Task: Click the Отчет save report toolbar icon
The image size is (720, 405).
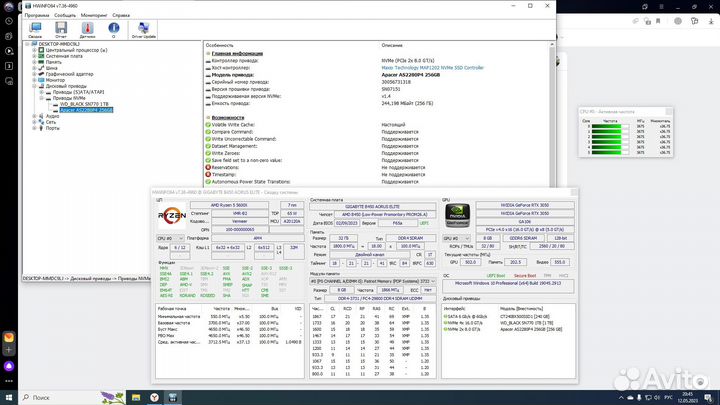Action: (61, 30)
